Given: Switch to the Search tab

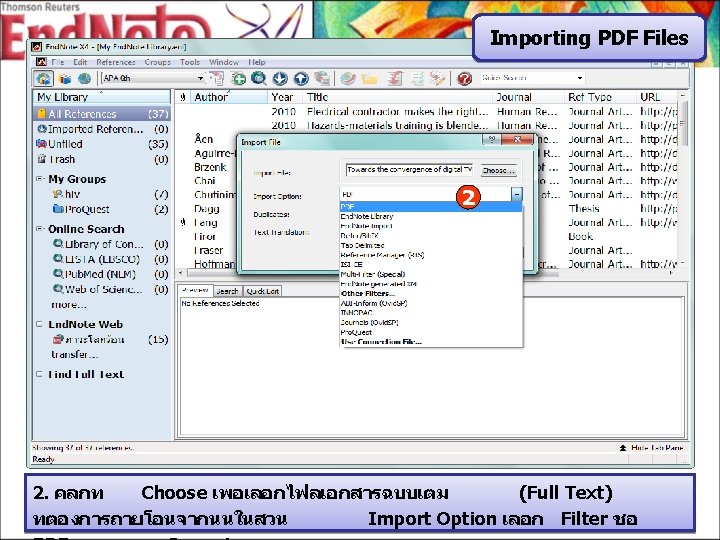Looking at the screenshot, I should pos(227,291).
